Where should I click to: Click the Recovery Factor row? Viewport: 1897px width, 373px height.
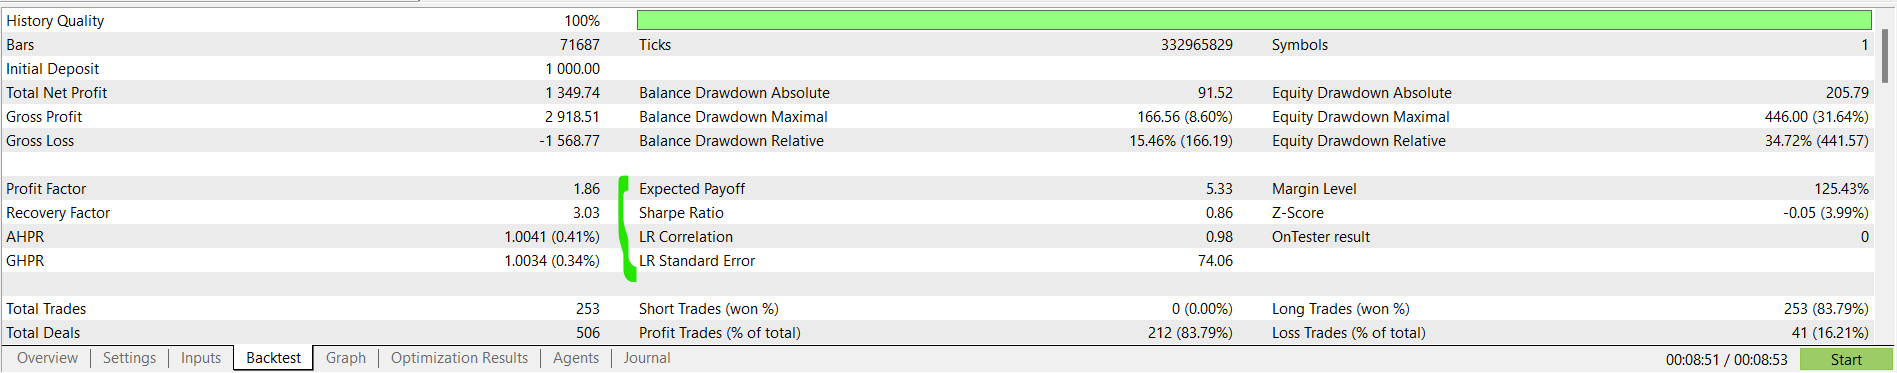303,213
